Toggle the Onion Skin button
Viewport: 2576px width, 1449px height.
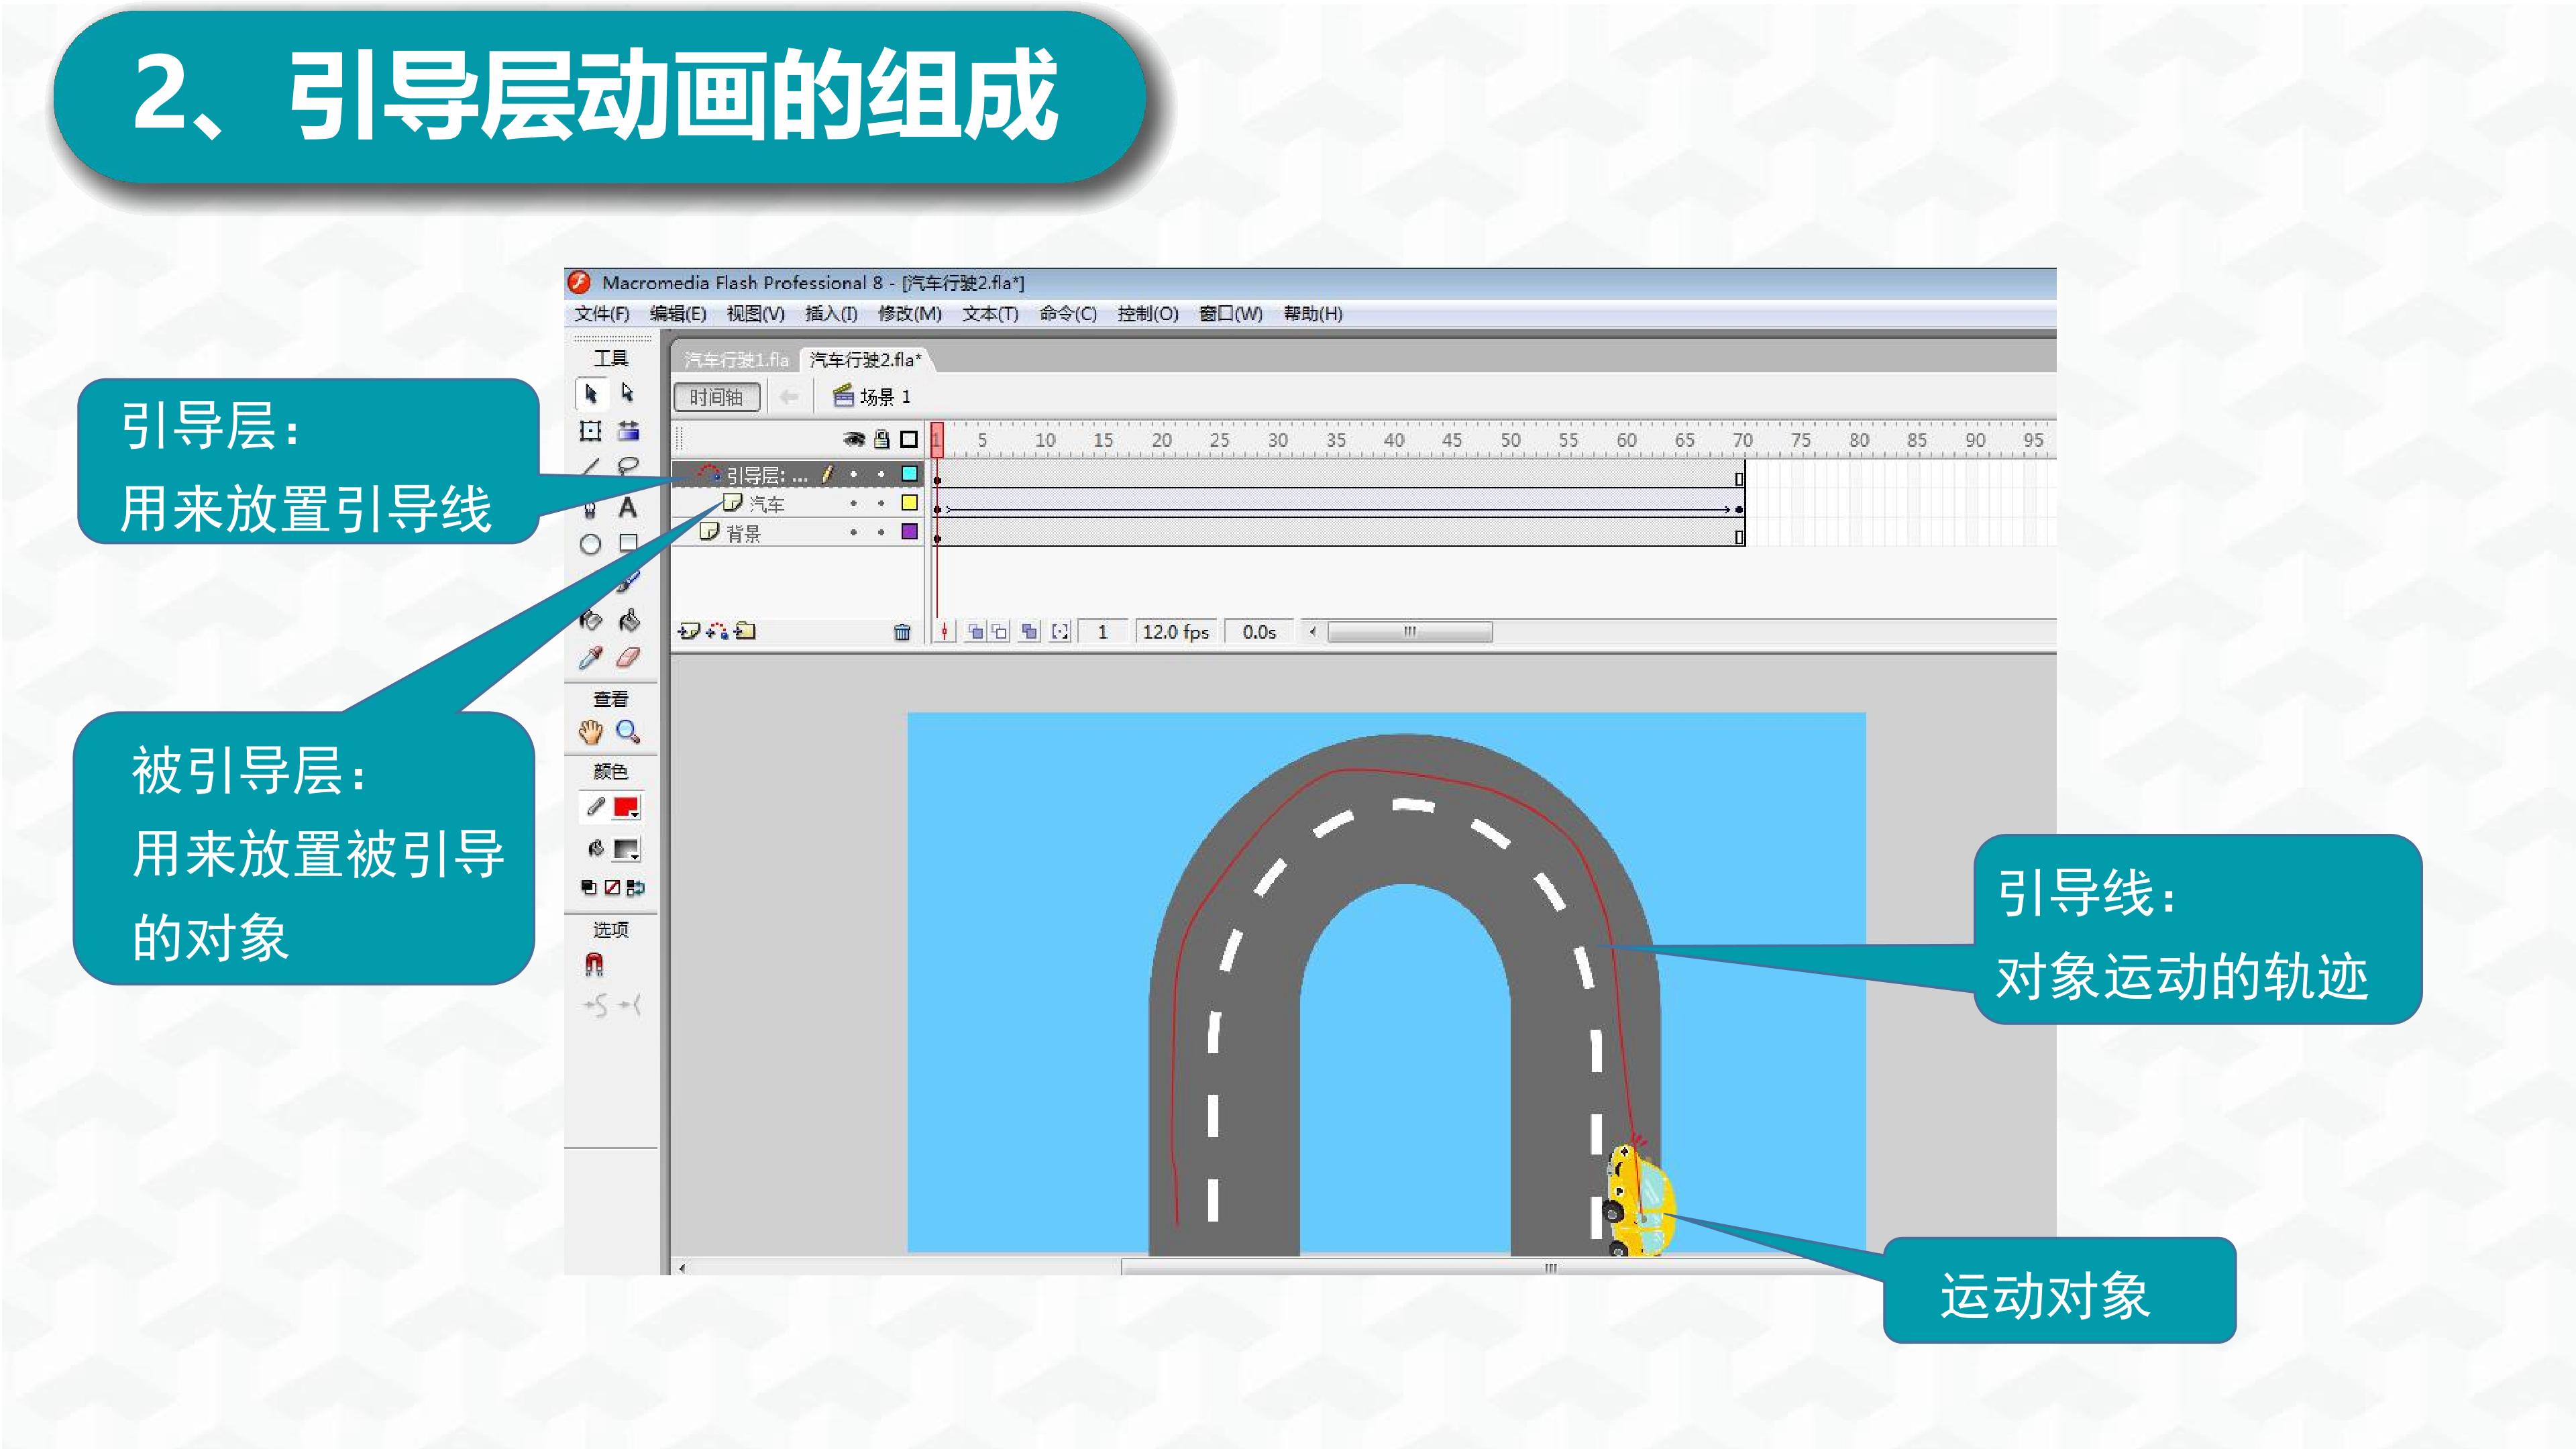click(x=975, y=632)
